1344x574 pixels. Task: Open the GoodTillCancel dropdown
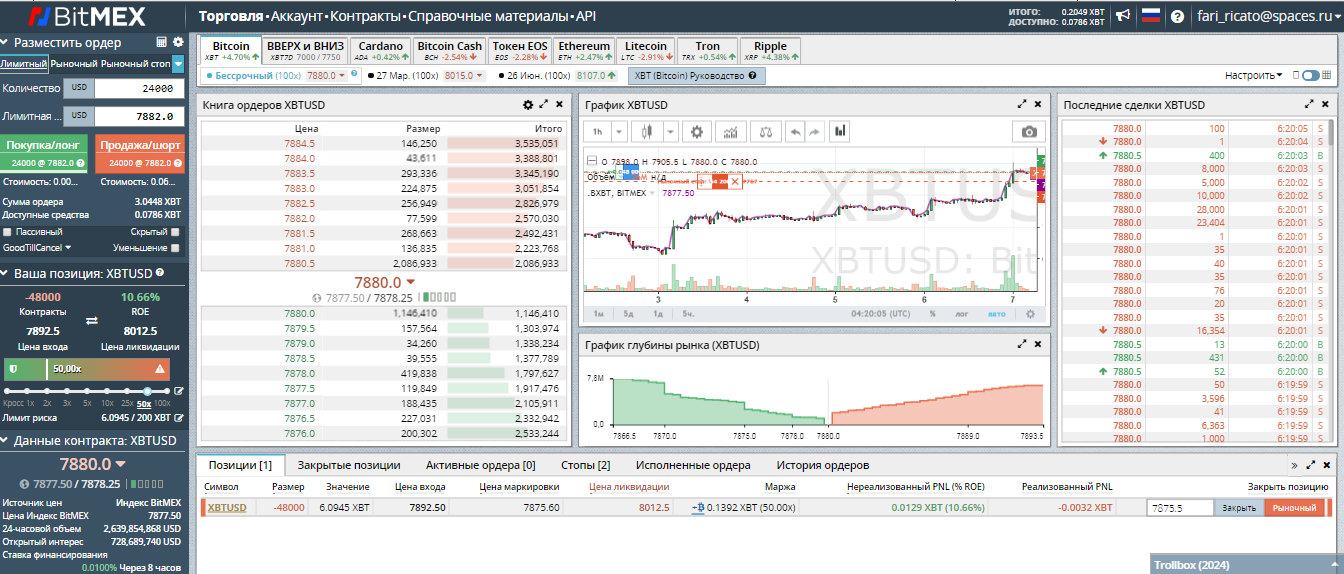click(x=37, y=247)
